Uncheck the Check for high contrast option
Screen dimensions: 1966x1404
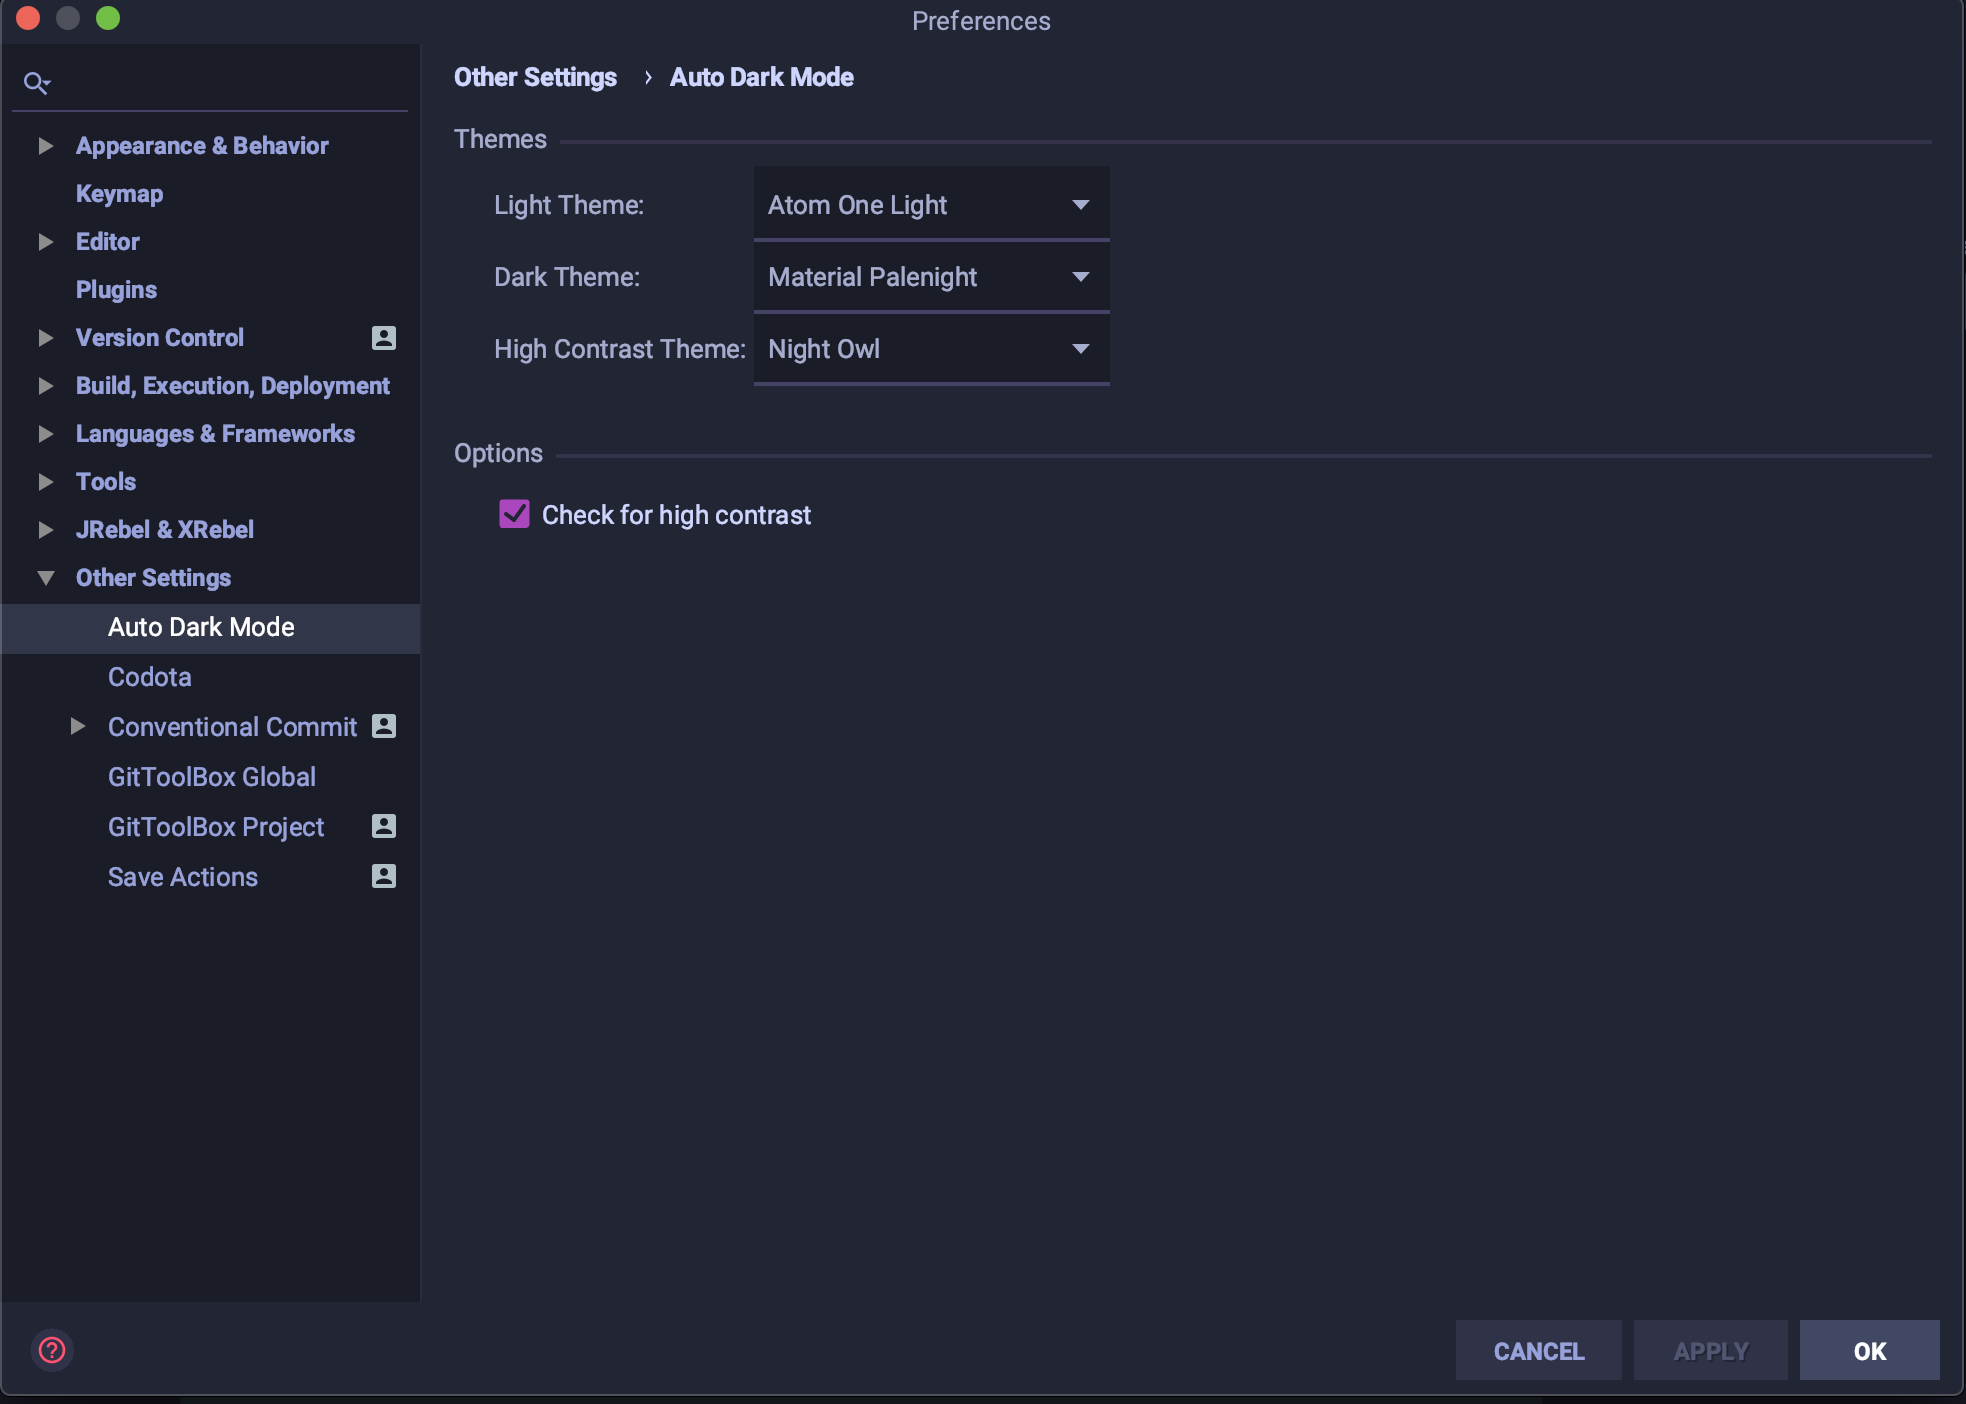pos(514,514)
